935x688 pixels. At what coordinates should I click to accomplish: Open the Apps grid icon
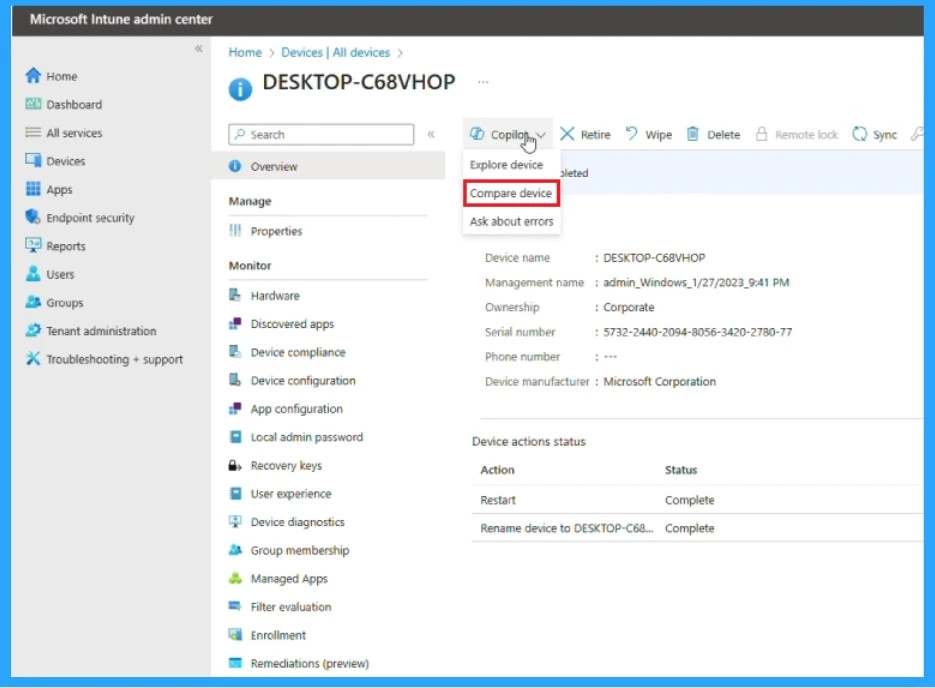(33, 189)
